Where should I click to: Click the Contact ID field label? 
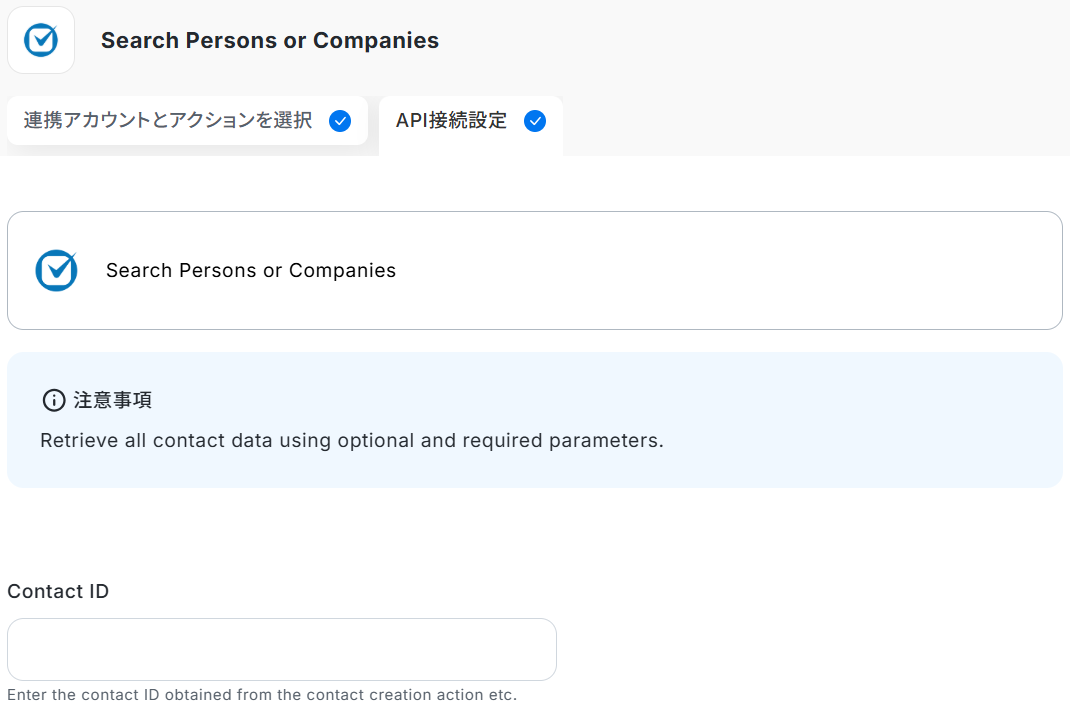click(x=58, y=591)
